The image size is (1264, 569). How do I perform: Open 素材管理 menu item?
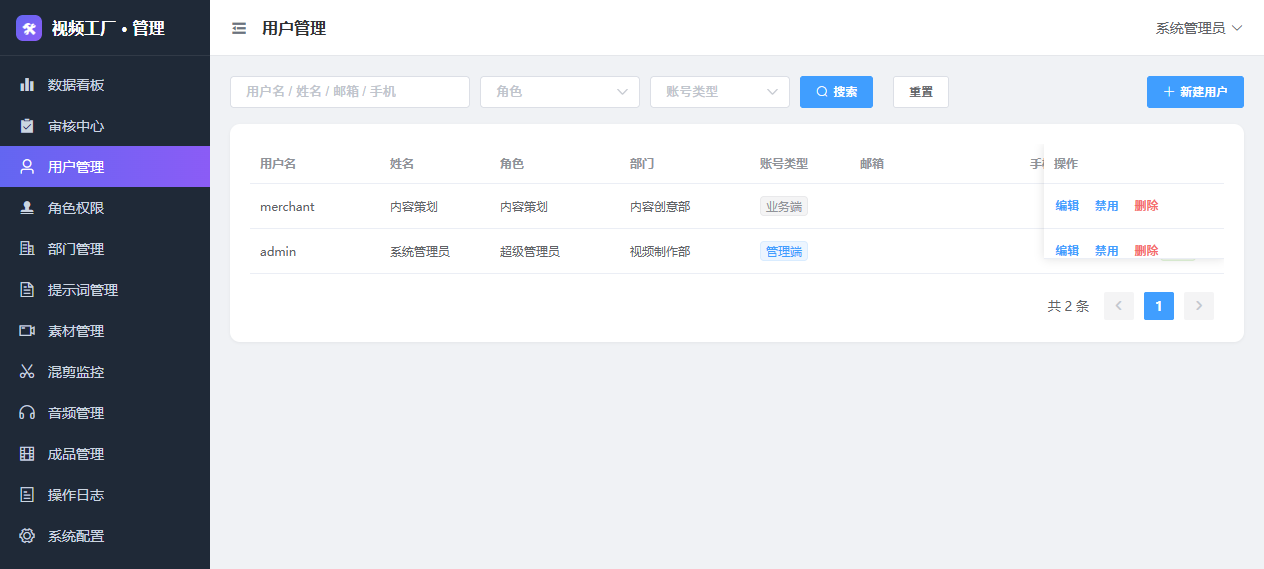click(105, 331)
